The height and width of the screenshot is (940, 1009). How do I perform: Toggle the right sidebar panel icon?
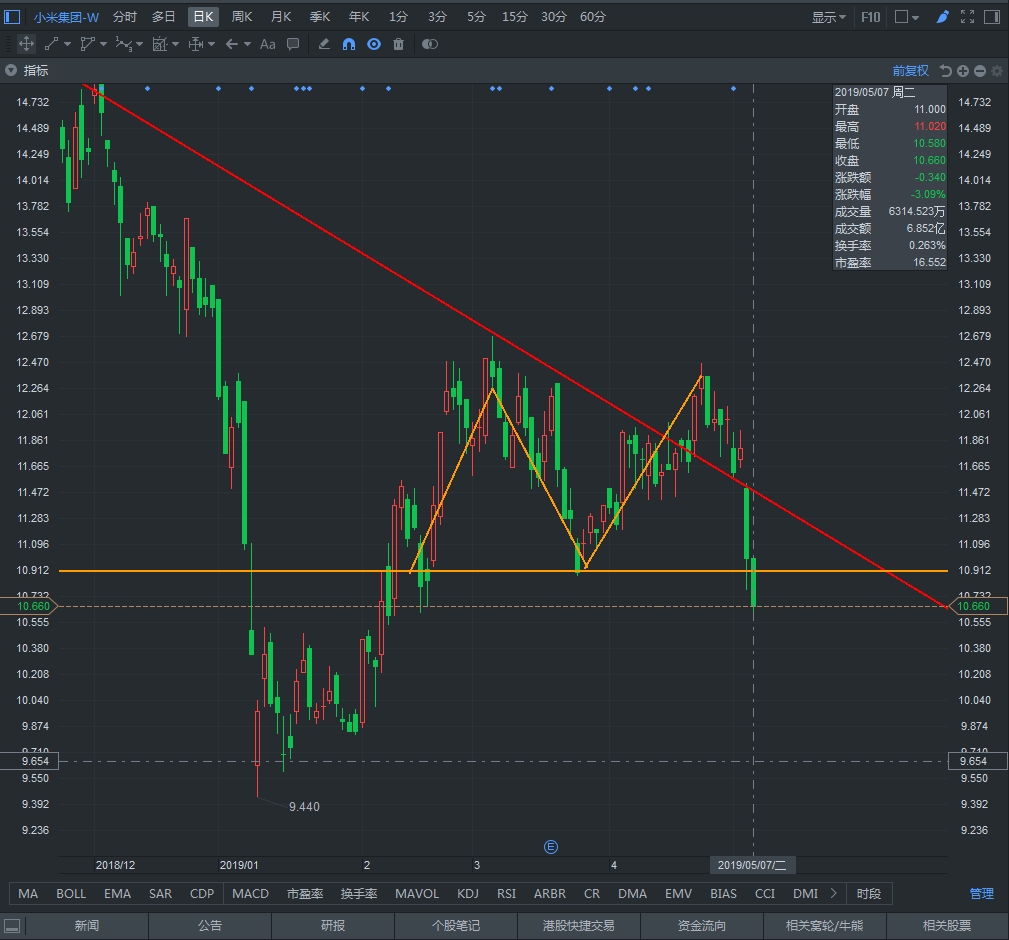click(992, 17)
